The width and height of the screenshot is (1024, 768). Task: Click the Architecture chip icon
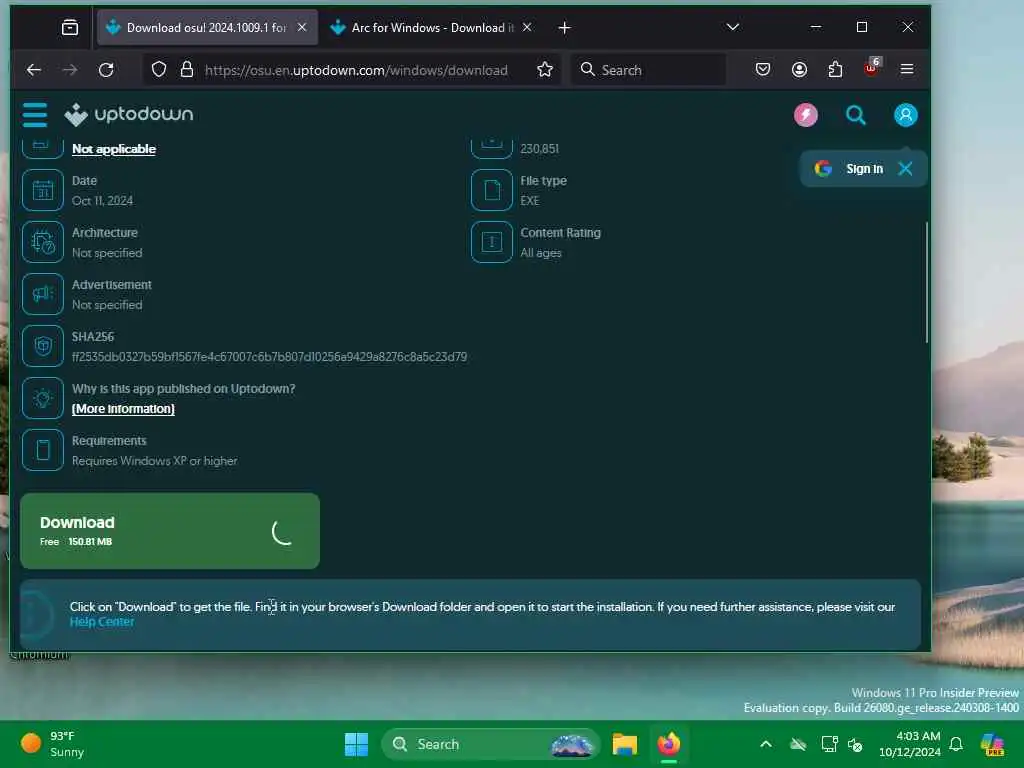tap(43, 242)
